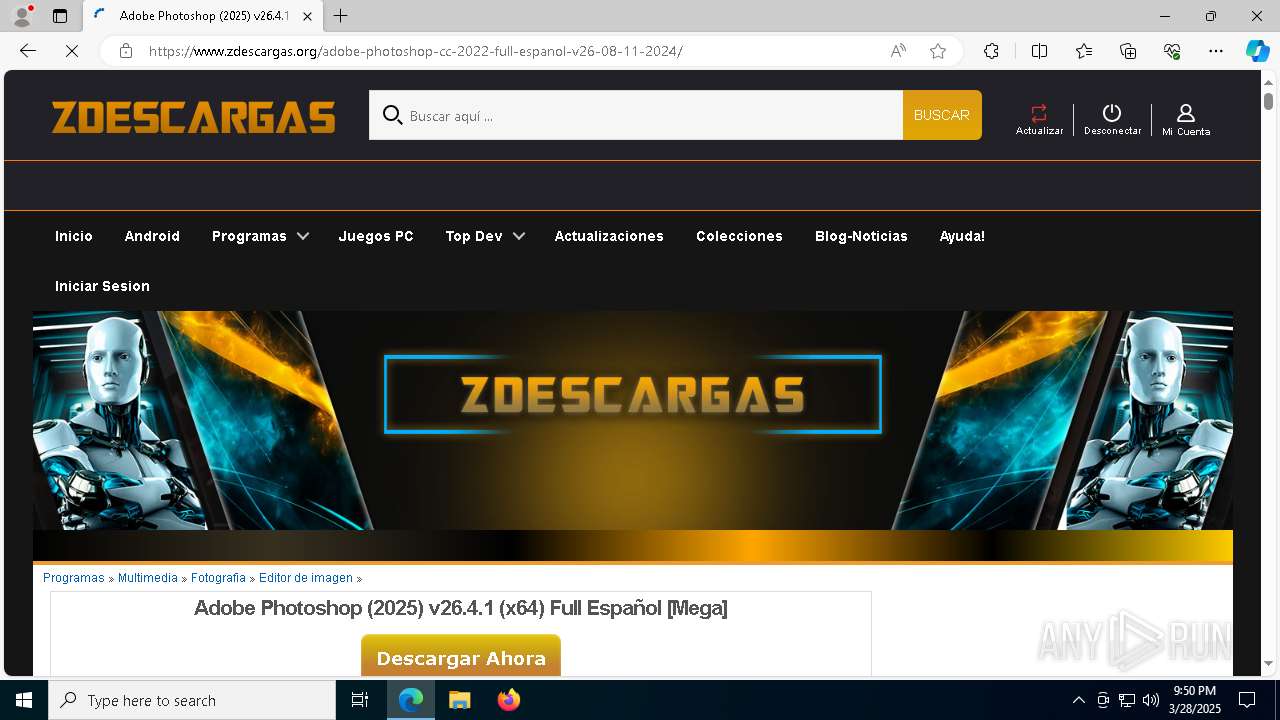Follow Multimedia breadcrumb link
The image size is (1280, 720).
coord(147,578)
